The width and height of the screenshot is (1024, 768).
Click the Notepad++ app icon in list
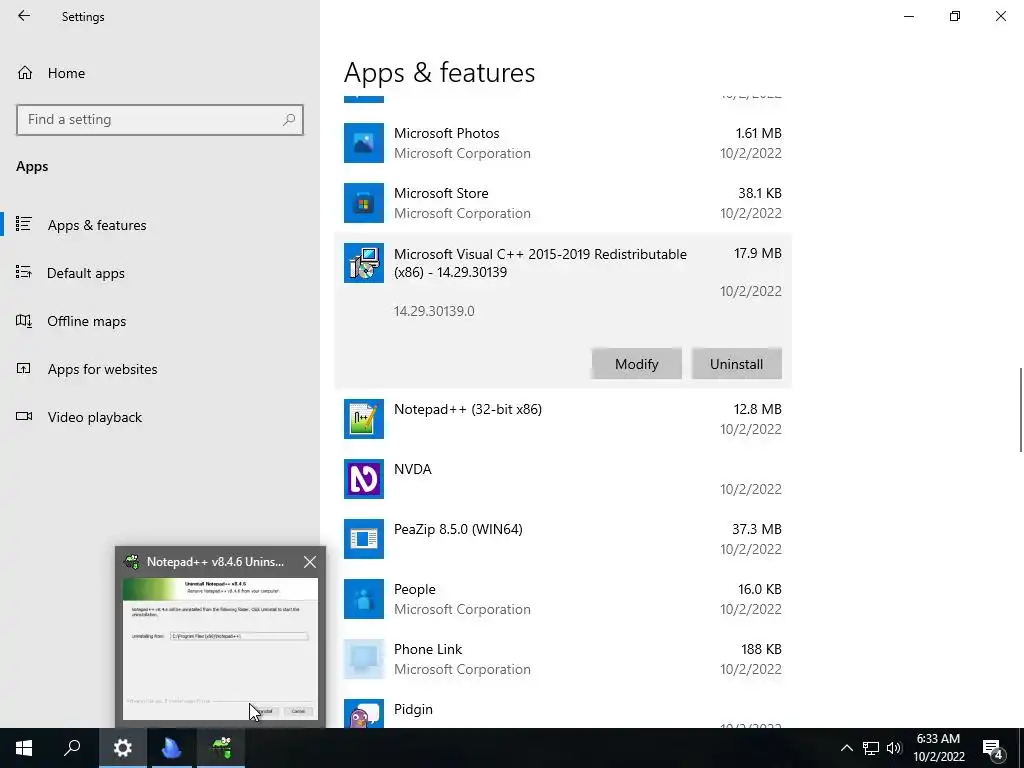[364, 419]
